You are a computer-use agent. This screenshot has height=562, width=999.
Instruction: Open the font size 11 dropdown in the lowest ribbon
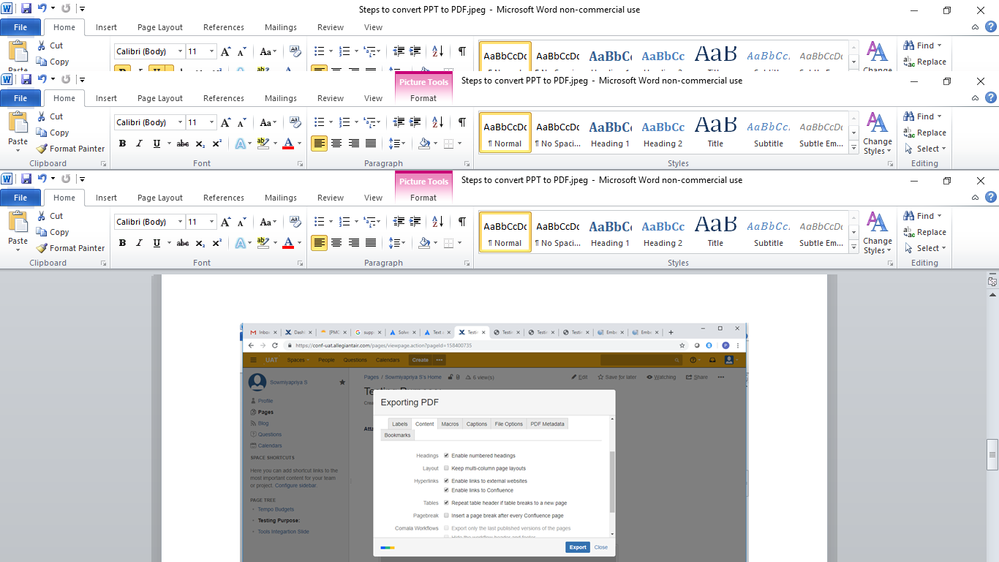[x=212, y=222]
